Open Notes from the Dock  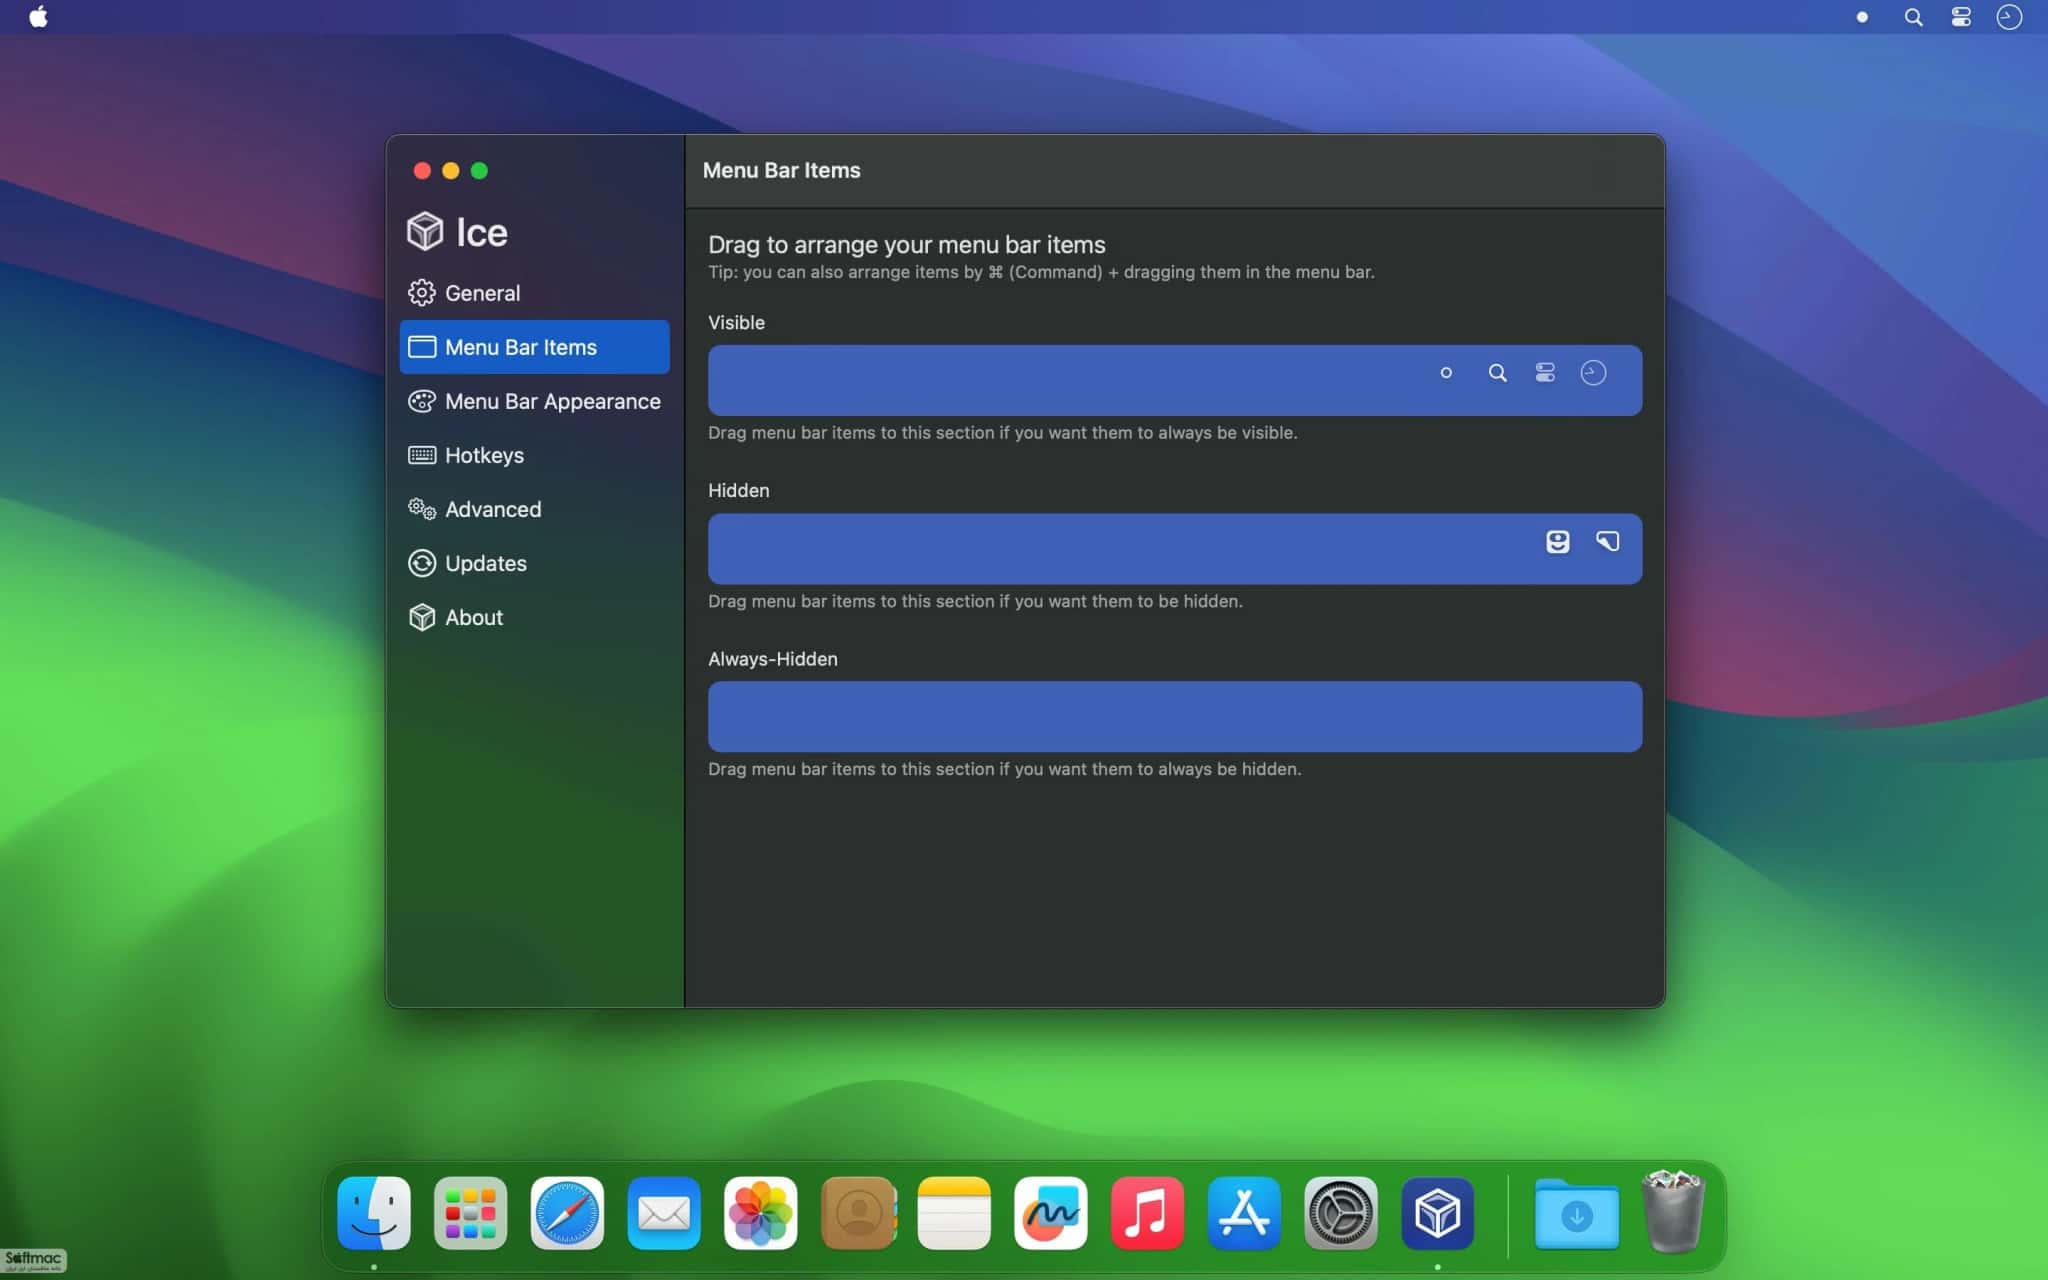954,1213
